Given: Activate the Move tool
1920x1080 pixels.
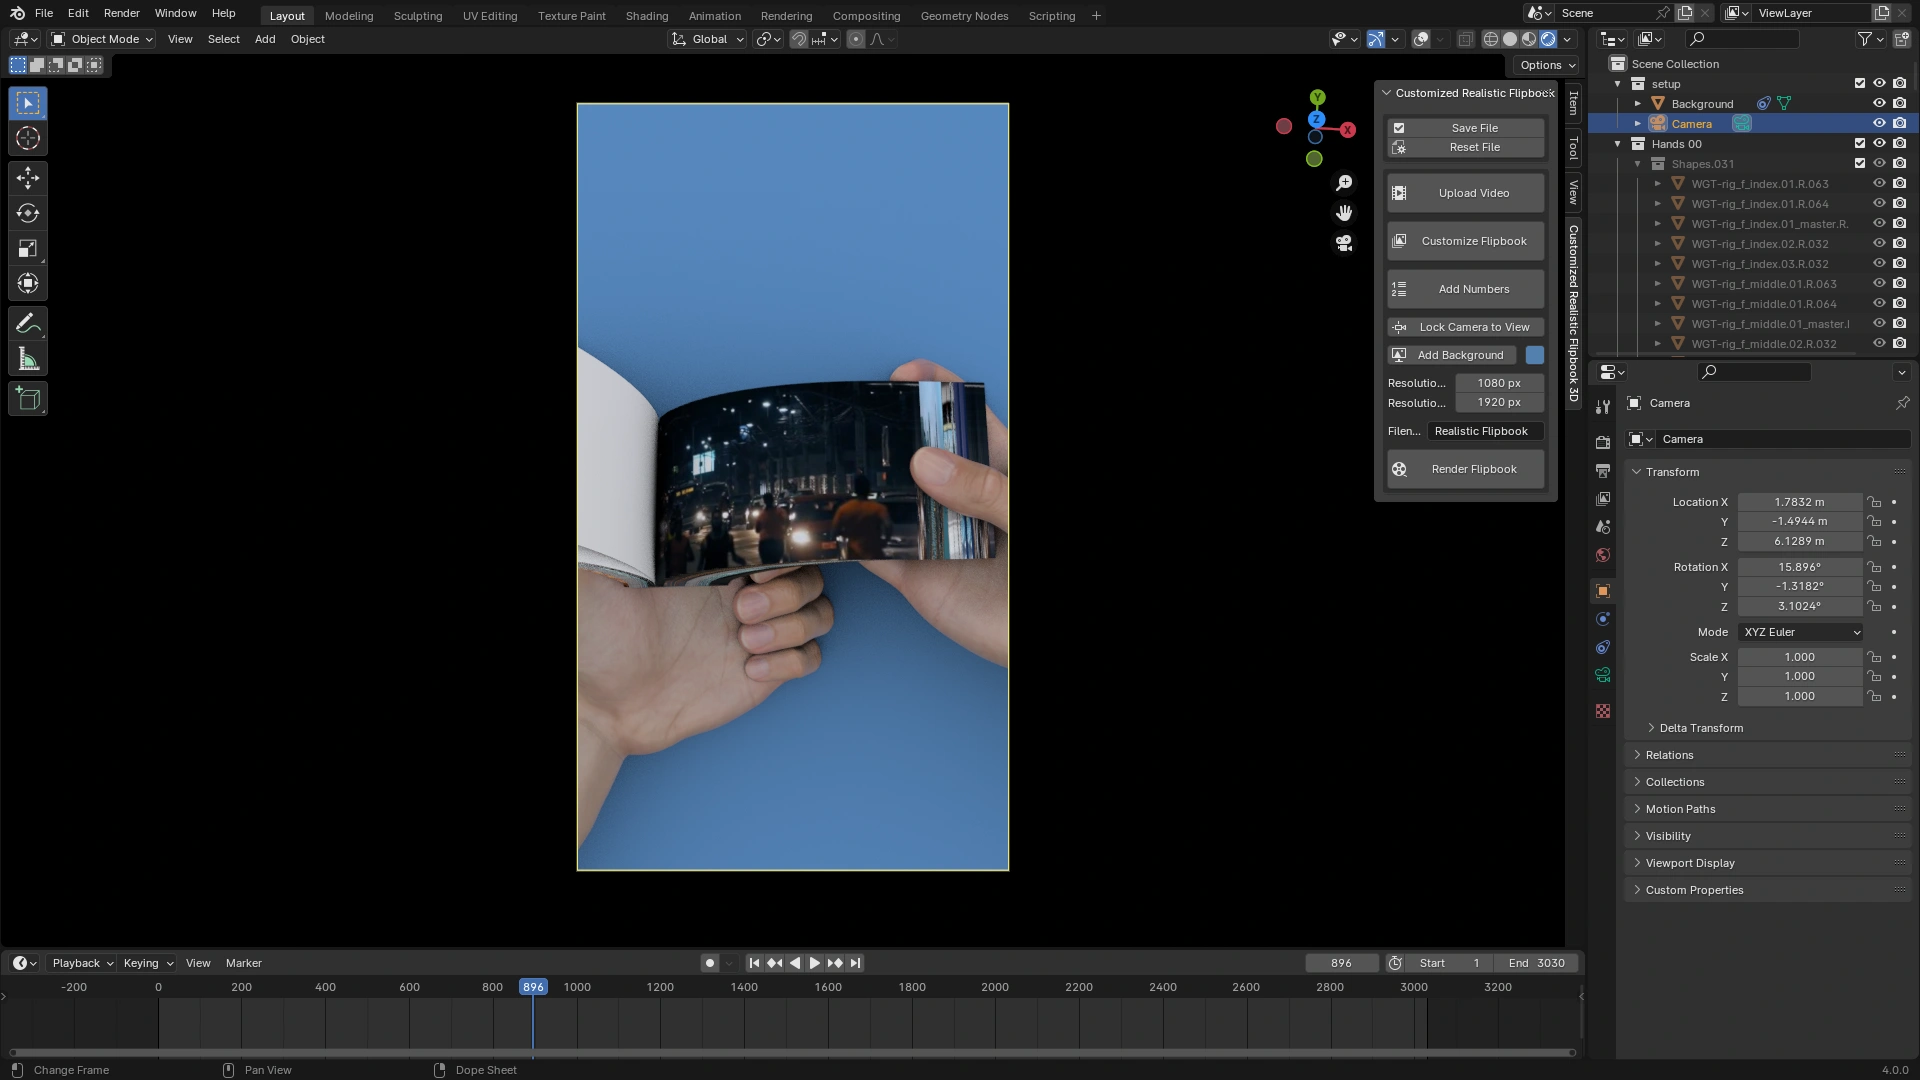Looking at the screenshot, I should point(28,178).
